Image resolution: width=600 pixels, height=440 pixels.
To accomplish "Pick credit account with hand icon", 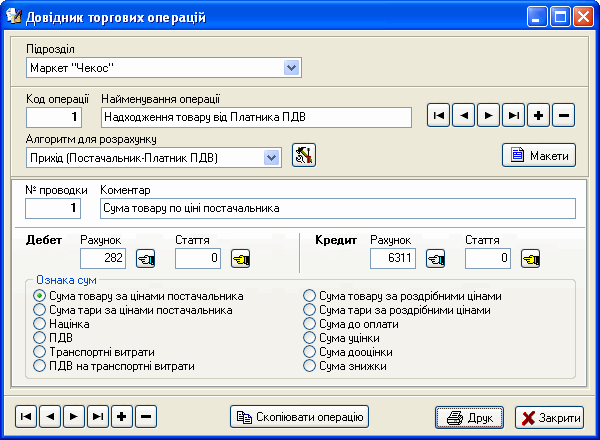I will [x=435, y=259].
